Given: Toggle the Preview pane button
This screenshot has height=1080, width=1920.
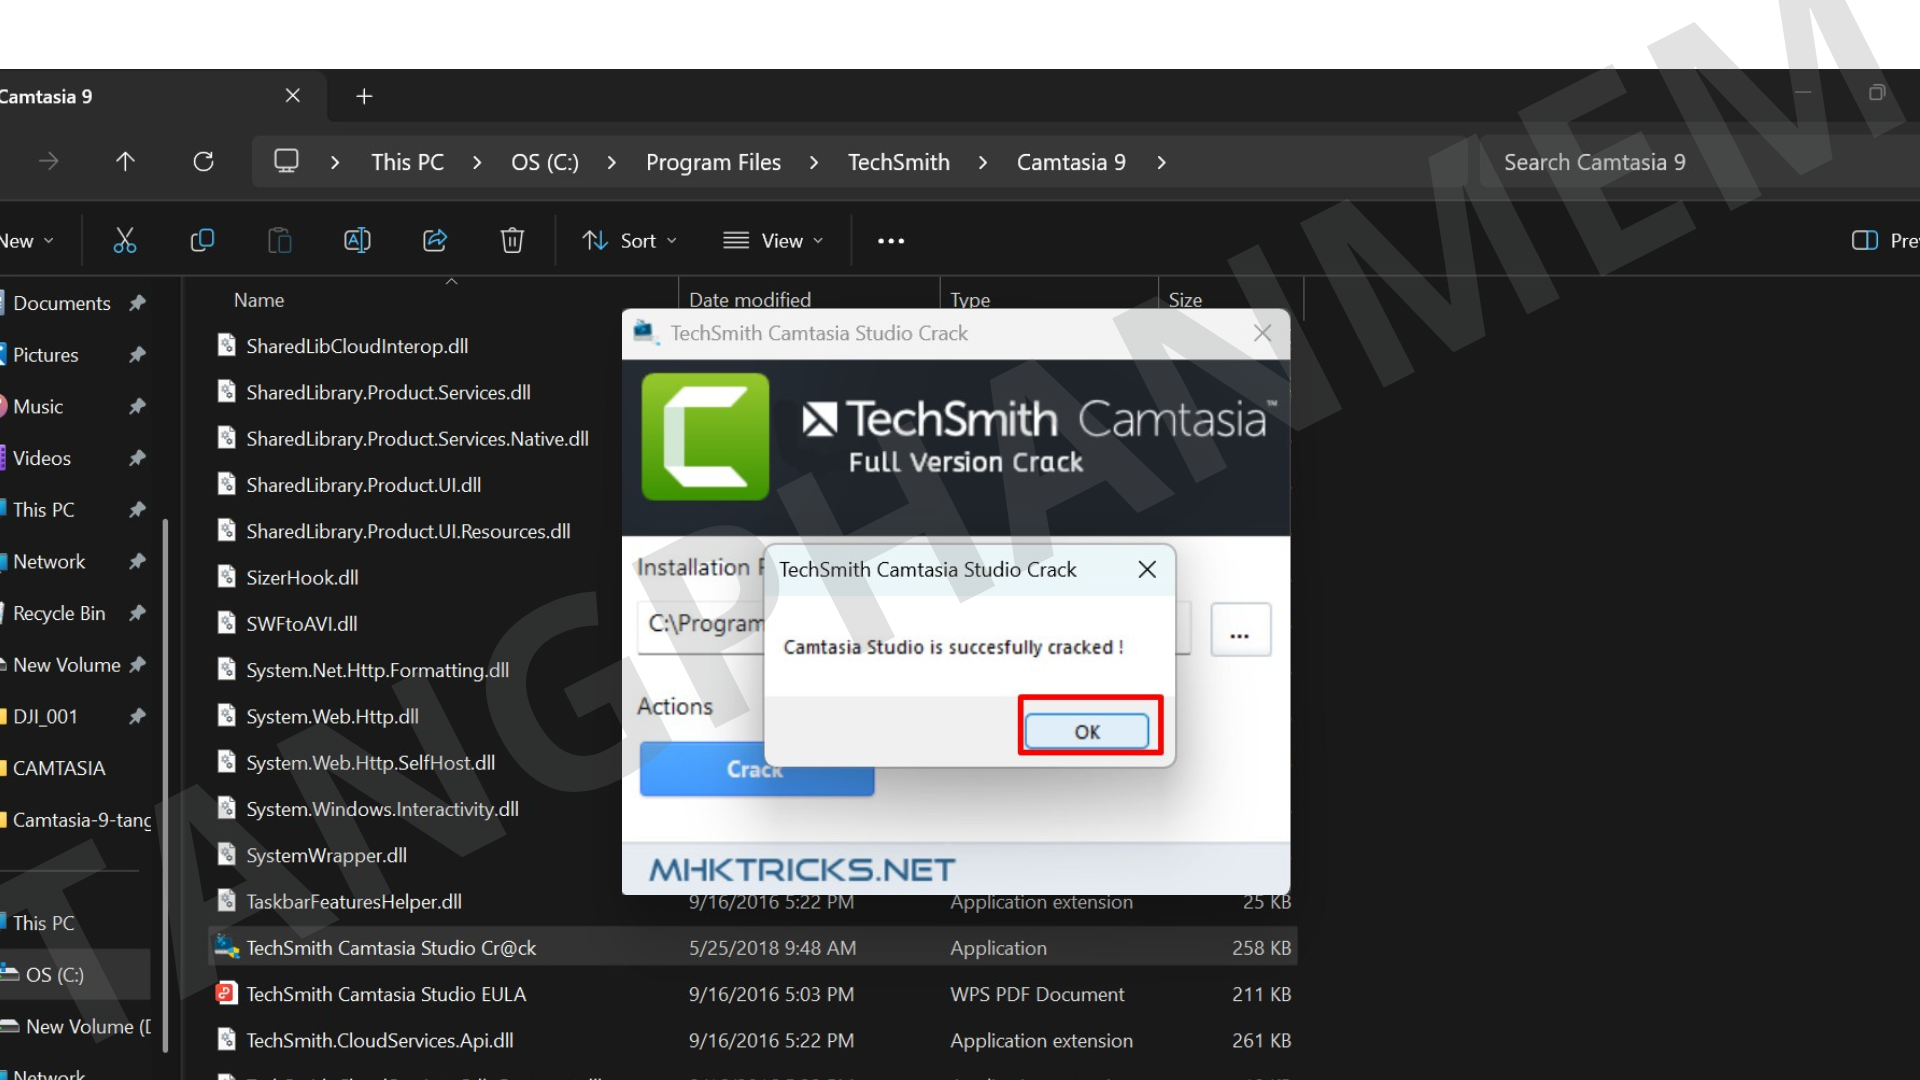Looking at the screenshot, I should coord(1884,240).
